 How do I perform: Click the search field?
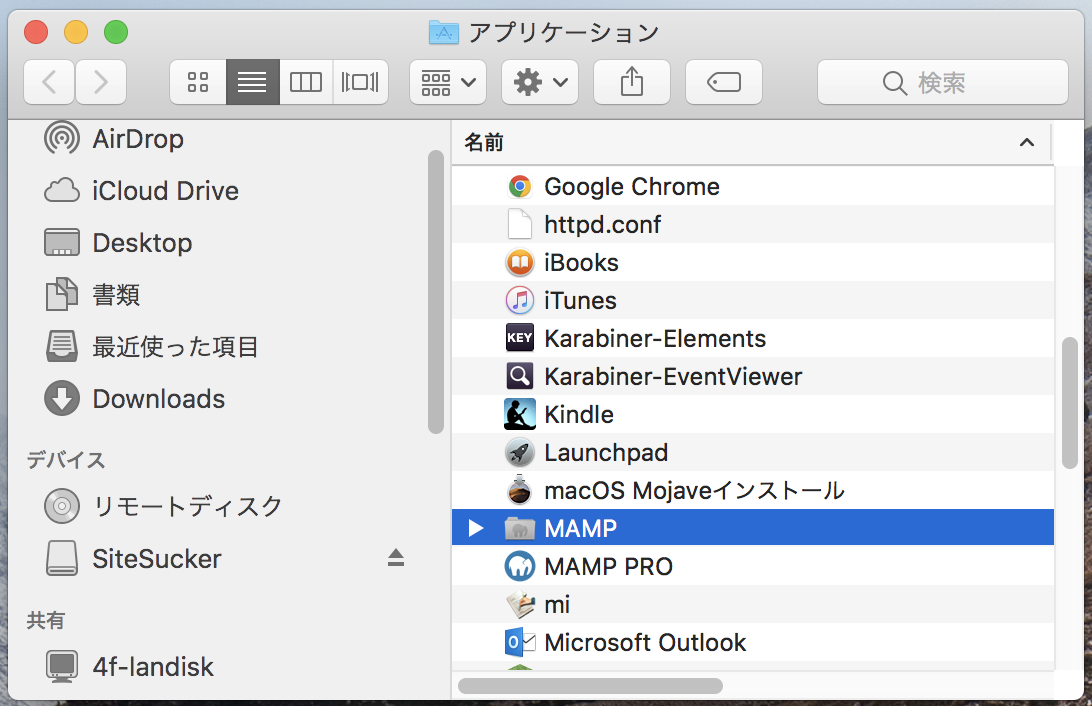point(942,82)
